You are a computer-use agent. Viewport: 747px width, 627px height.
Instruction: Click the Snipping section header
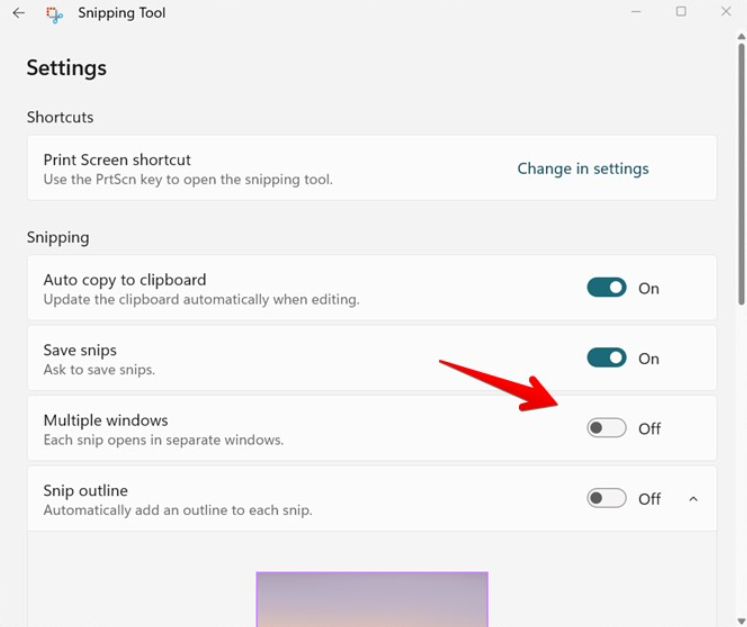pyautogui.click(x=58, y=237)
